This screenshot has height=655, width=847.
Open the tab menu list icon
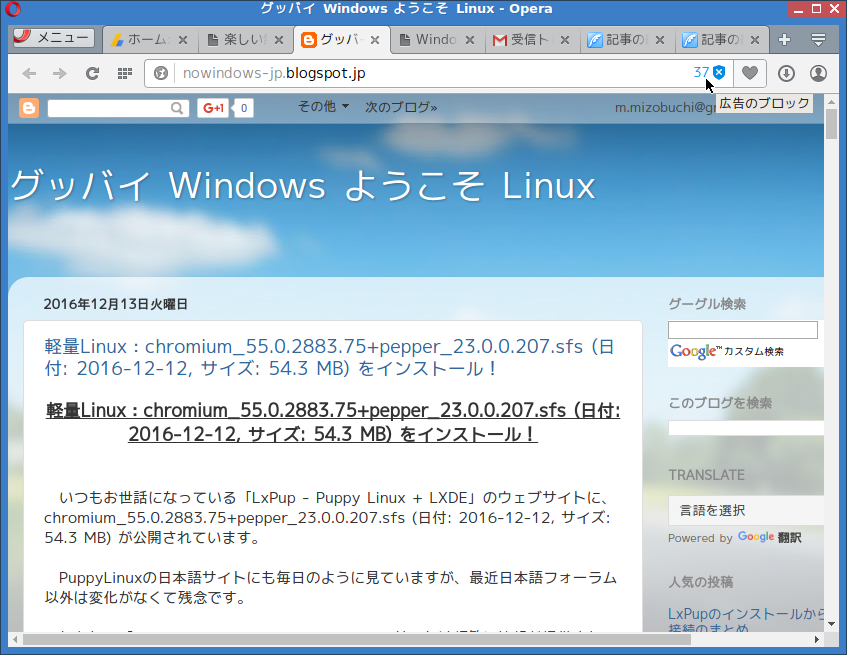click(818, 39)
